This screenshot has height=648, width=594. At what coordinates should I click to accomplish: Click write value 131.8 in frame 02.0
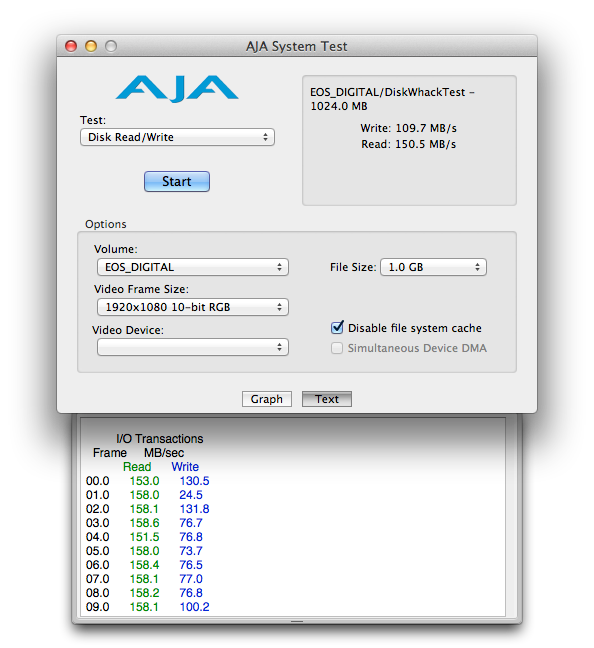pyautogui.click(x=194, y=509)
